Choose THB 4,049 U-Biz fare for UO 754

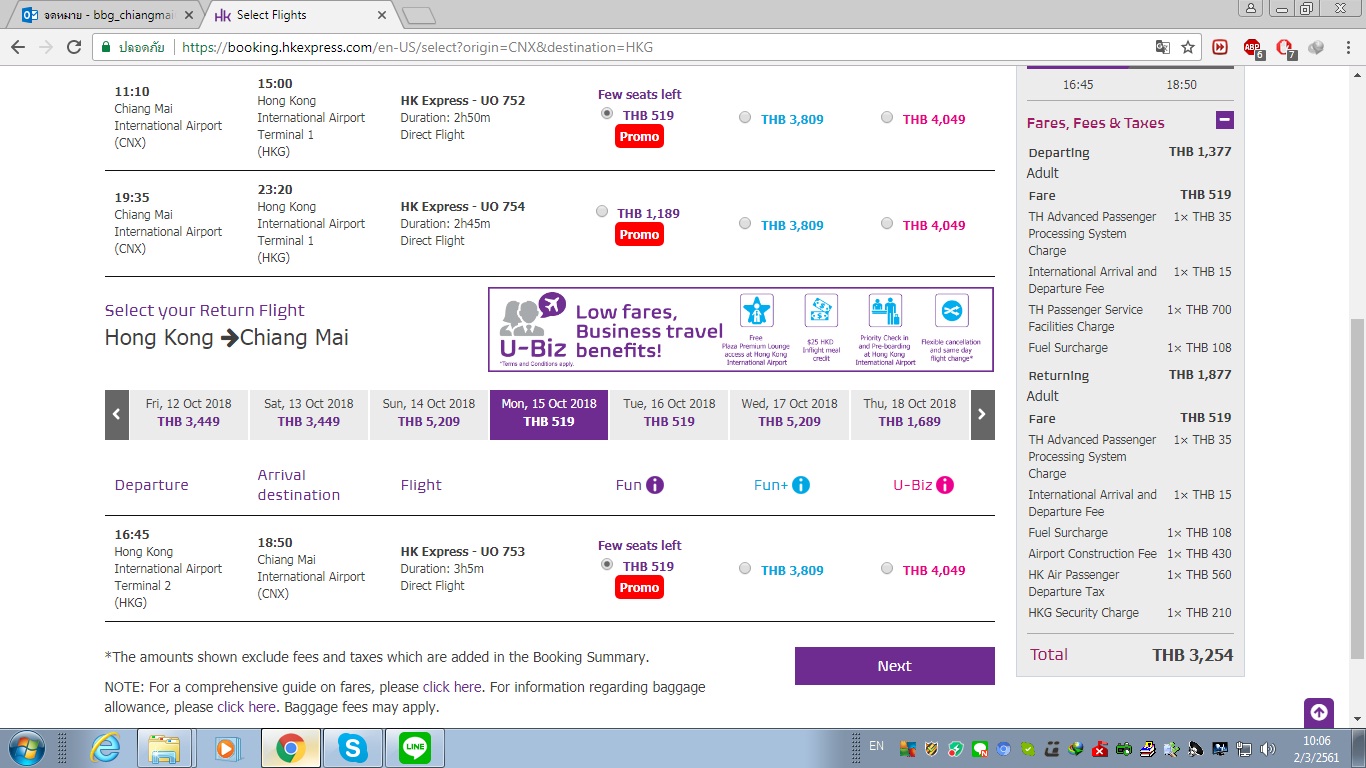point(887,223)
